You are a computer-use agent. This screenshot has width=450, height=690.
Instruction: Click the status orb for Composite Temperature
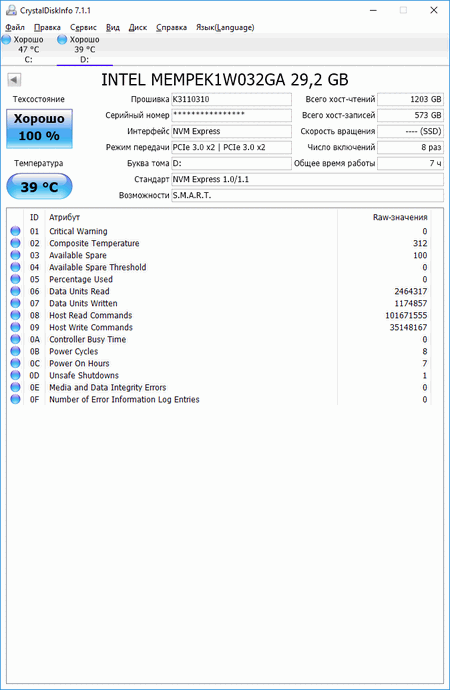coord(15,243)
